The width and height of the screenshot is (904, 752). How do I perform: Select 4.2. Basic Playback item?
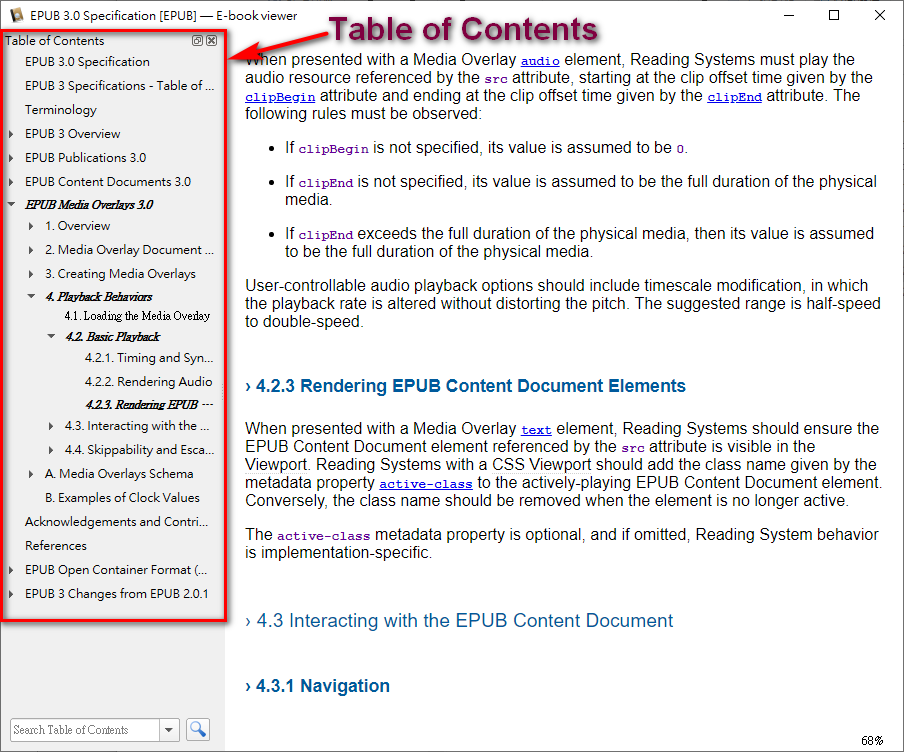pos(112,336)
